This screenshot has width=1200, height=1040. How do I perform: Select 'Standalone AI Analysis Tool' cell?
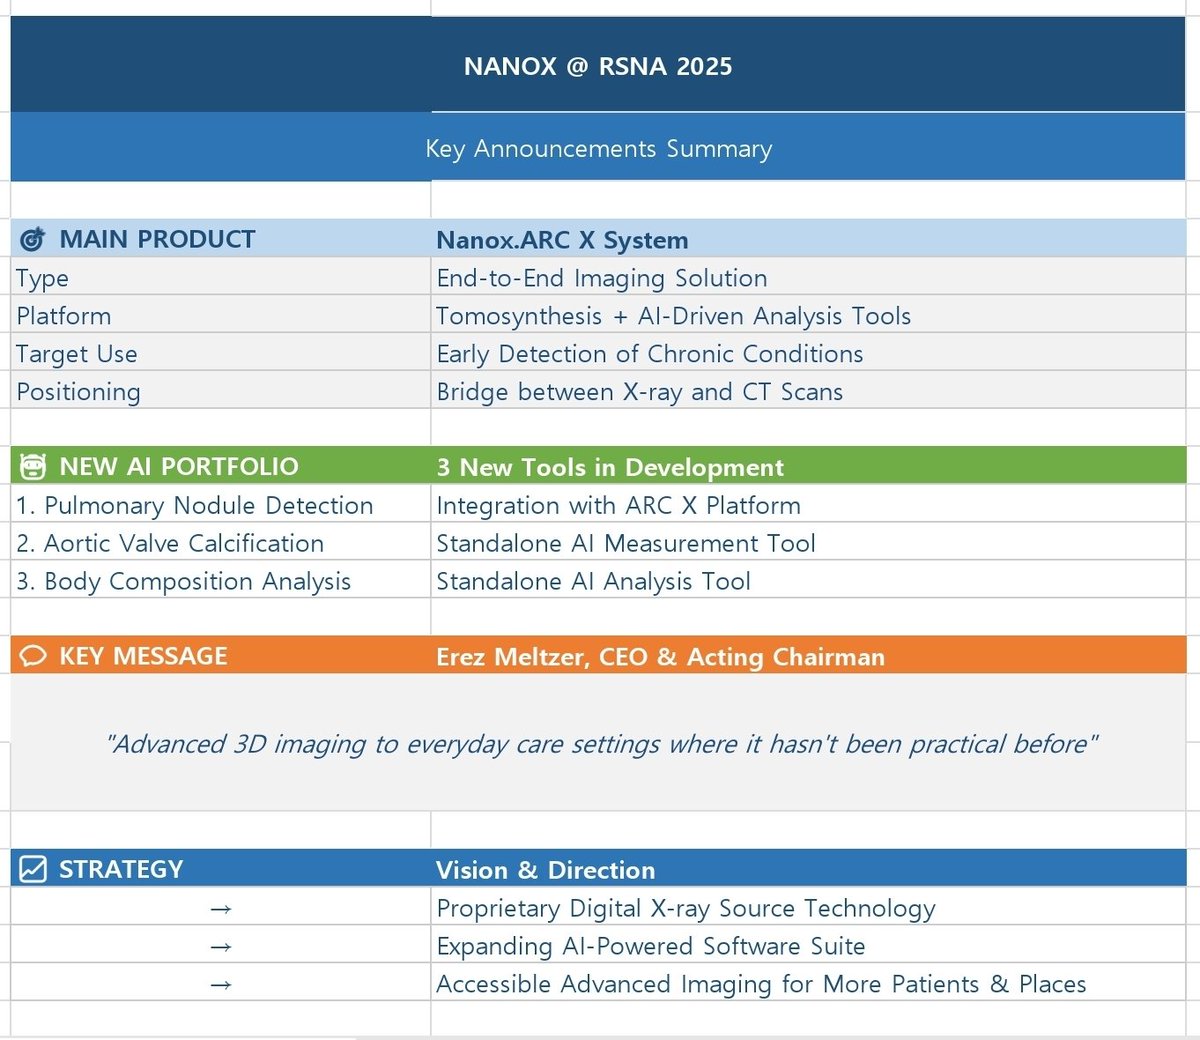[808, 581]
